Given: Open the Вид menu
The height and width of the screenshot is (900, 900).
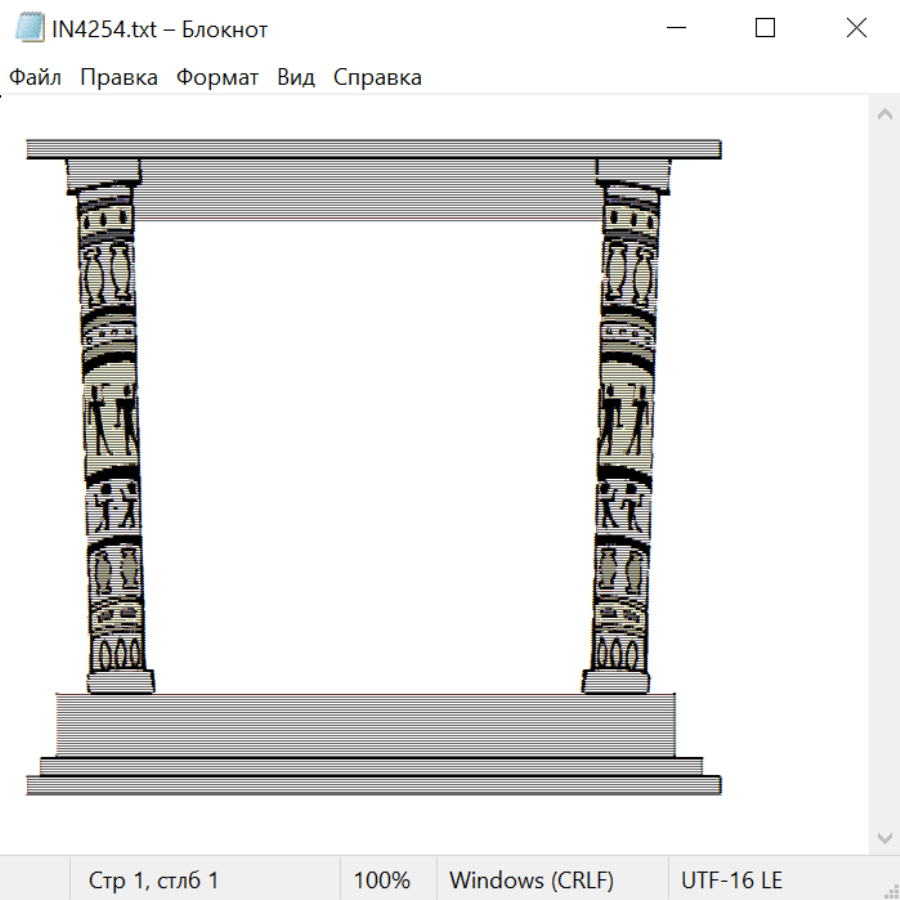Looking at the screenshot, I should point(295,78).
